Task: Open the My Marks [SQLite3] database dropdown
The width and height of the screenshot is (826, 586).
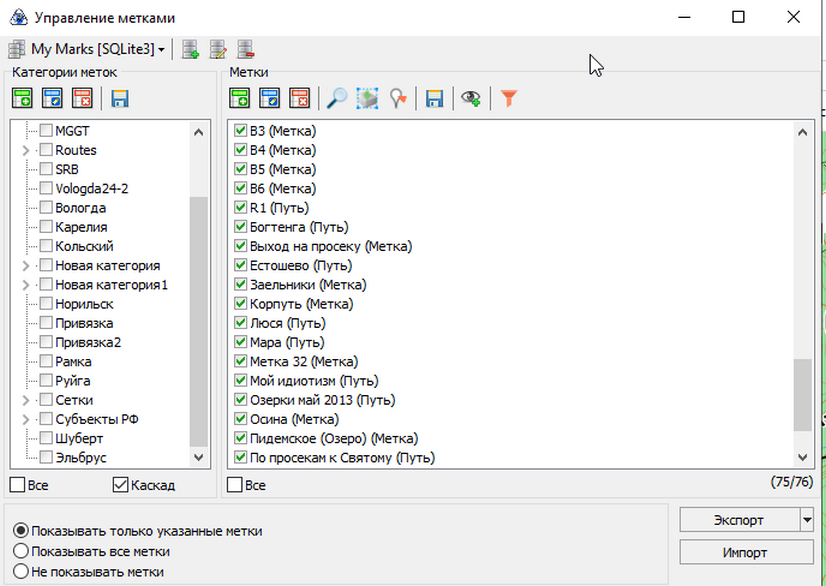Action: coord(88,49)
